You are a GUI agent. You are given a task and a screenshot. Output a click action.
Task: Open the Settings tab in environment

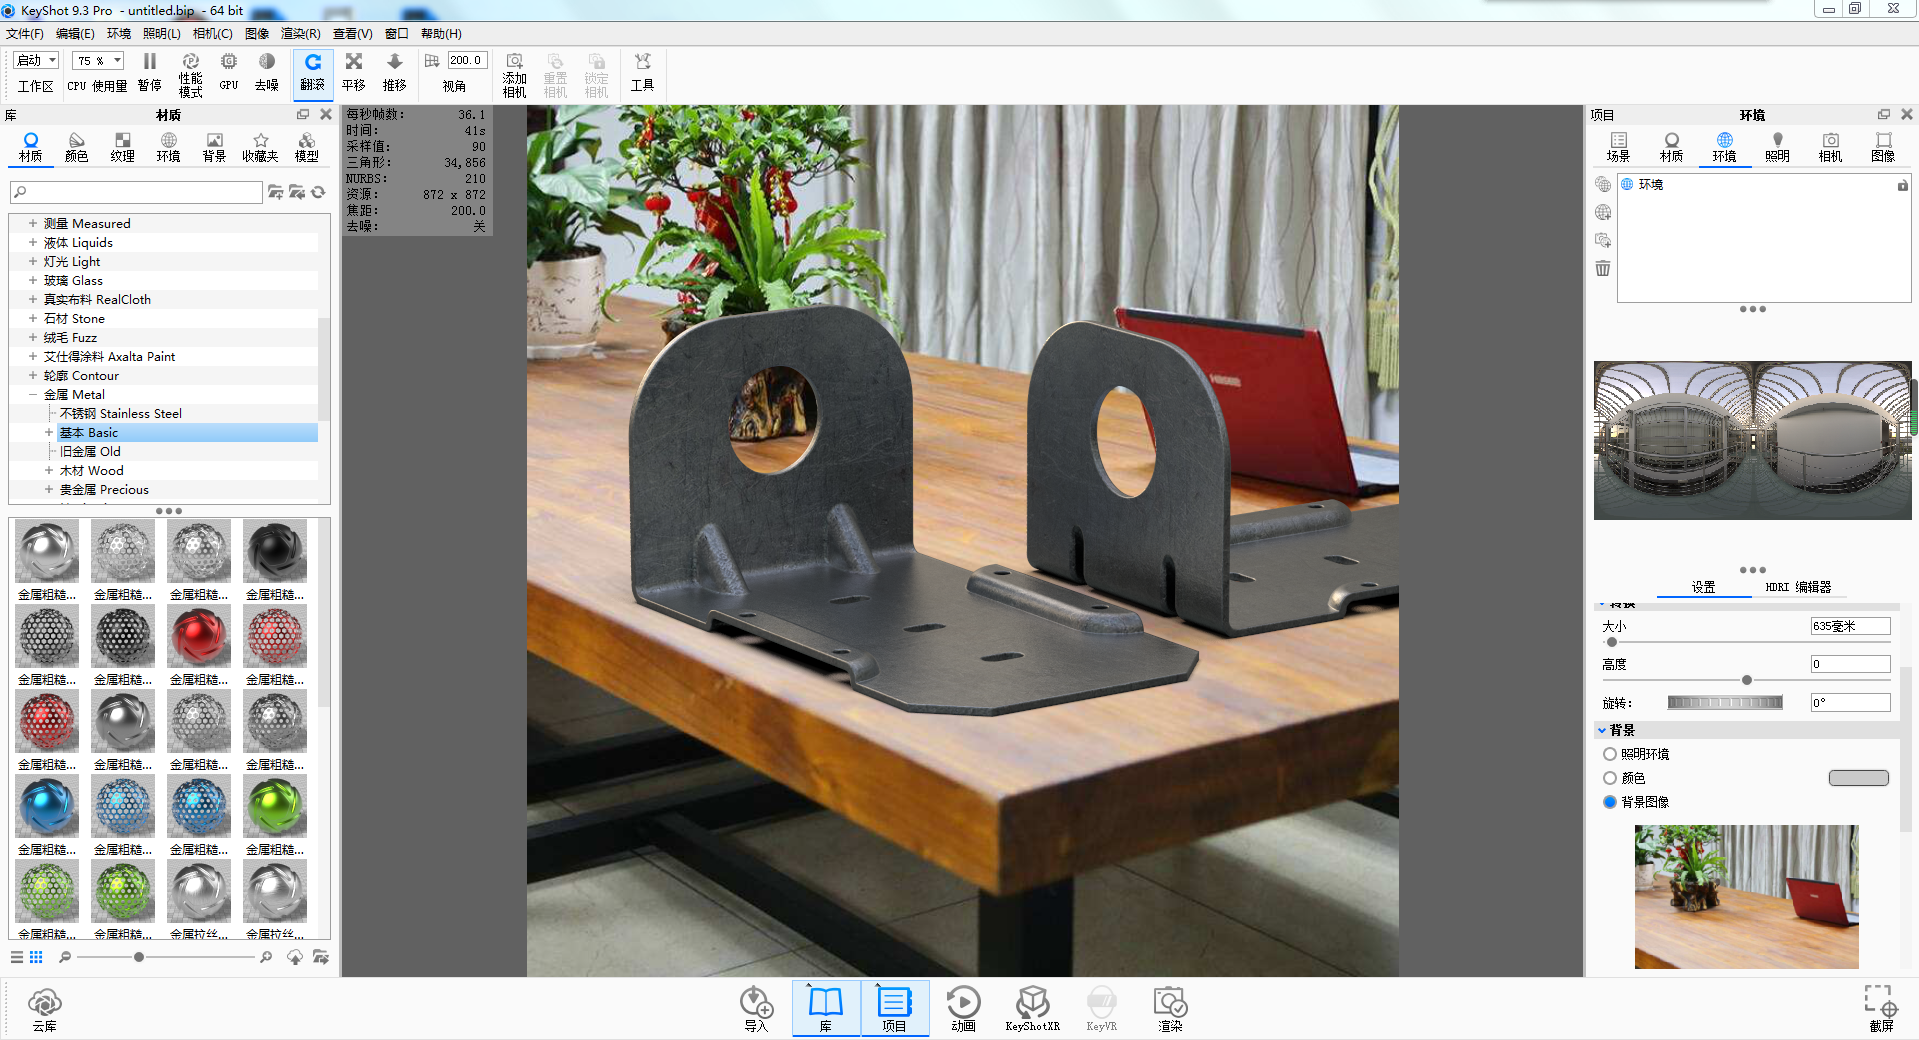1703,587
